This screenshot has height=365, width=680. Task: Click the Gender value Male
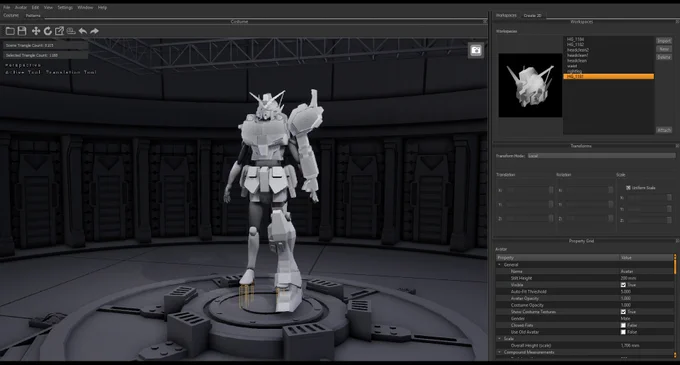pos(625,319)
